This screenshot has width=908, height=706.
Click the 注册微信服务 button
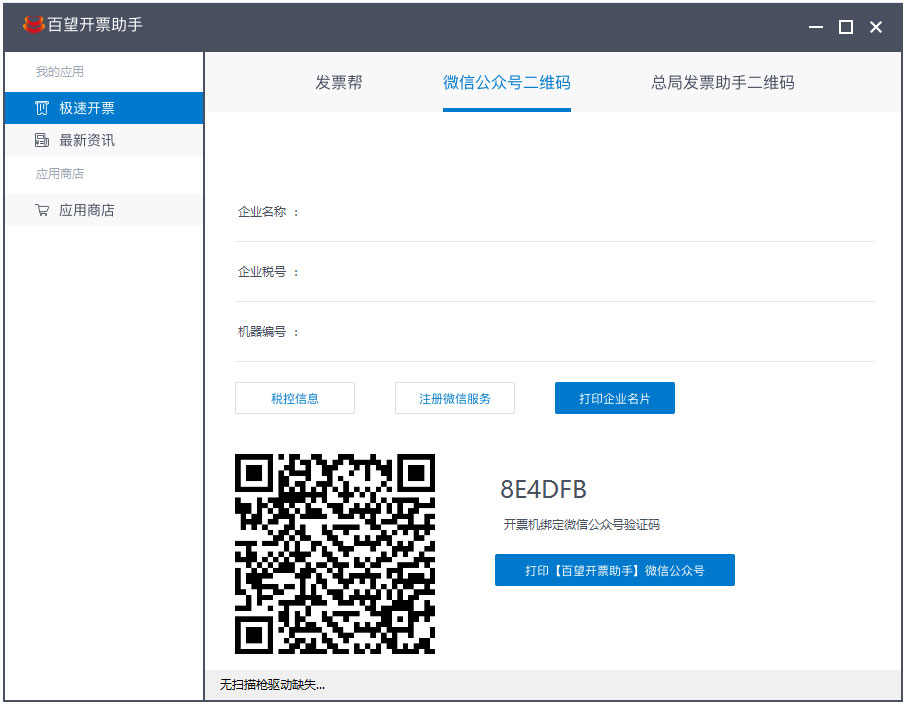455,398
